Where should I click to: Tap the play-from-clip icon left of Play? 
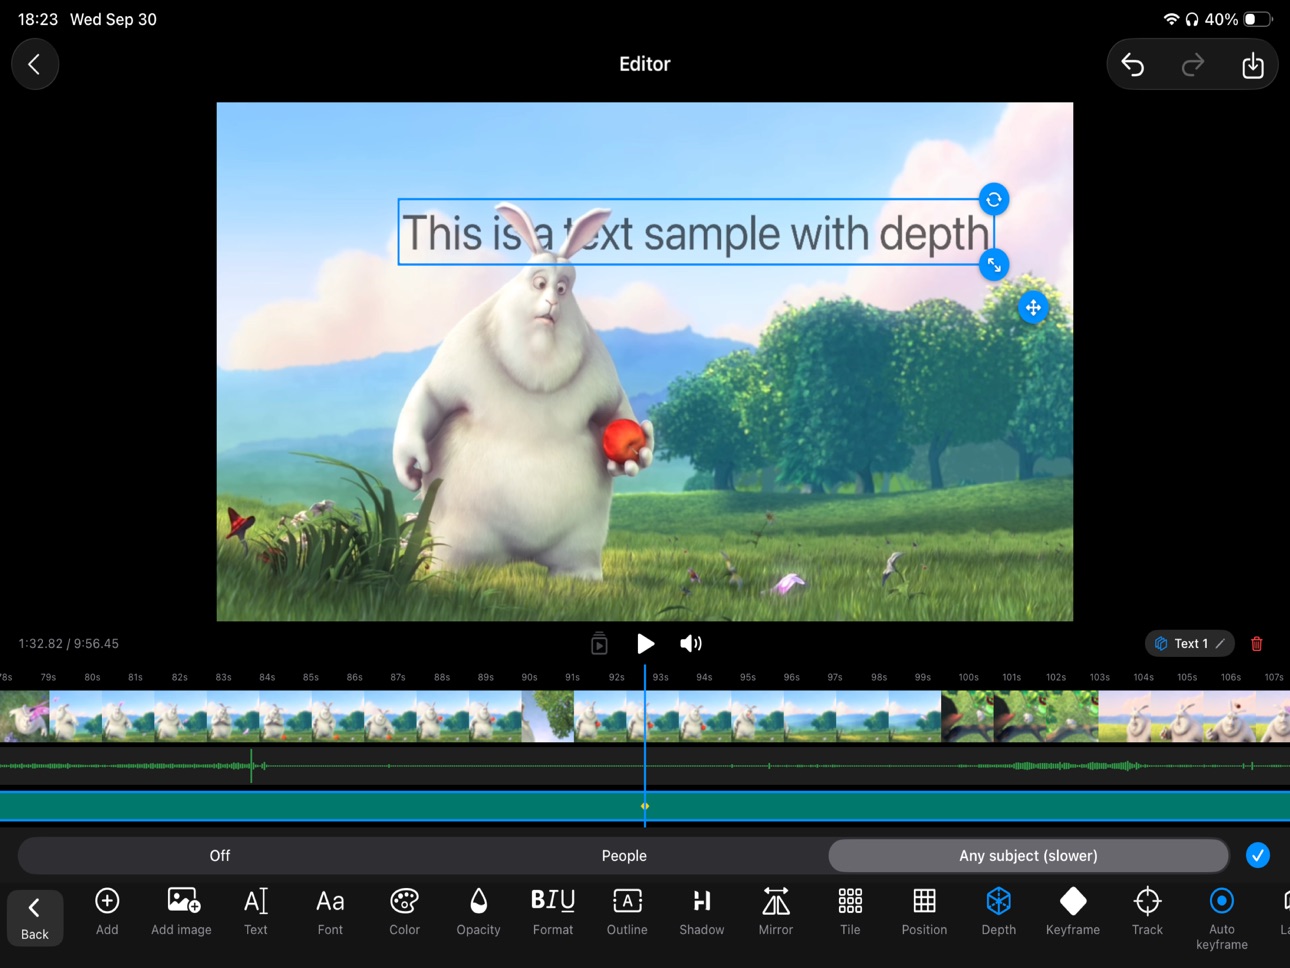pos(599,644)
